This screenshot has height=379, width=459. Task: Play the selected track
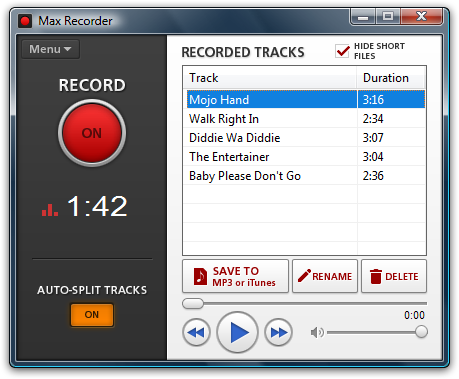(x=237, y=332)
